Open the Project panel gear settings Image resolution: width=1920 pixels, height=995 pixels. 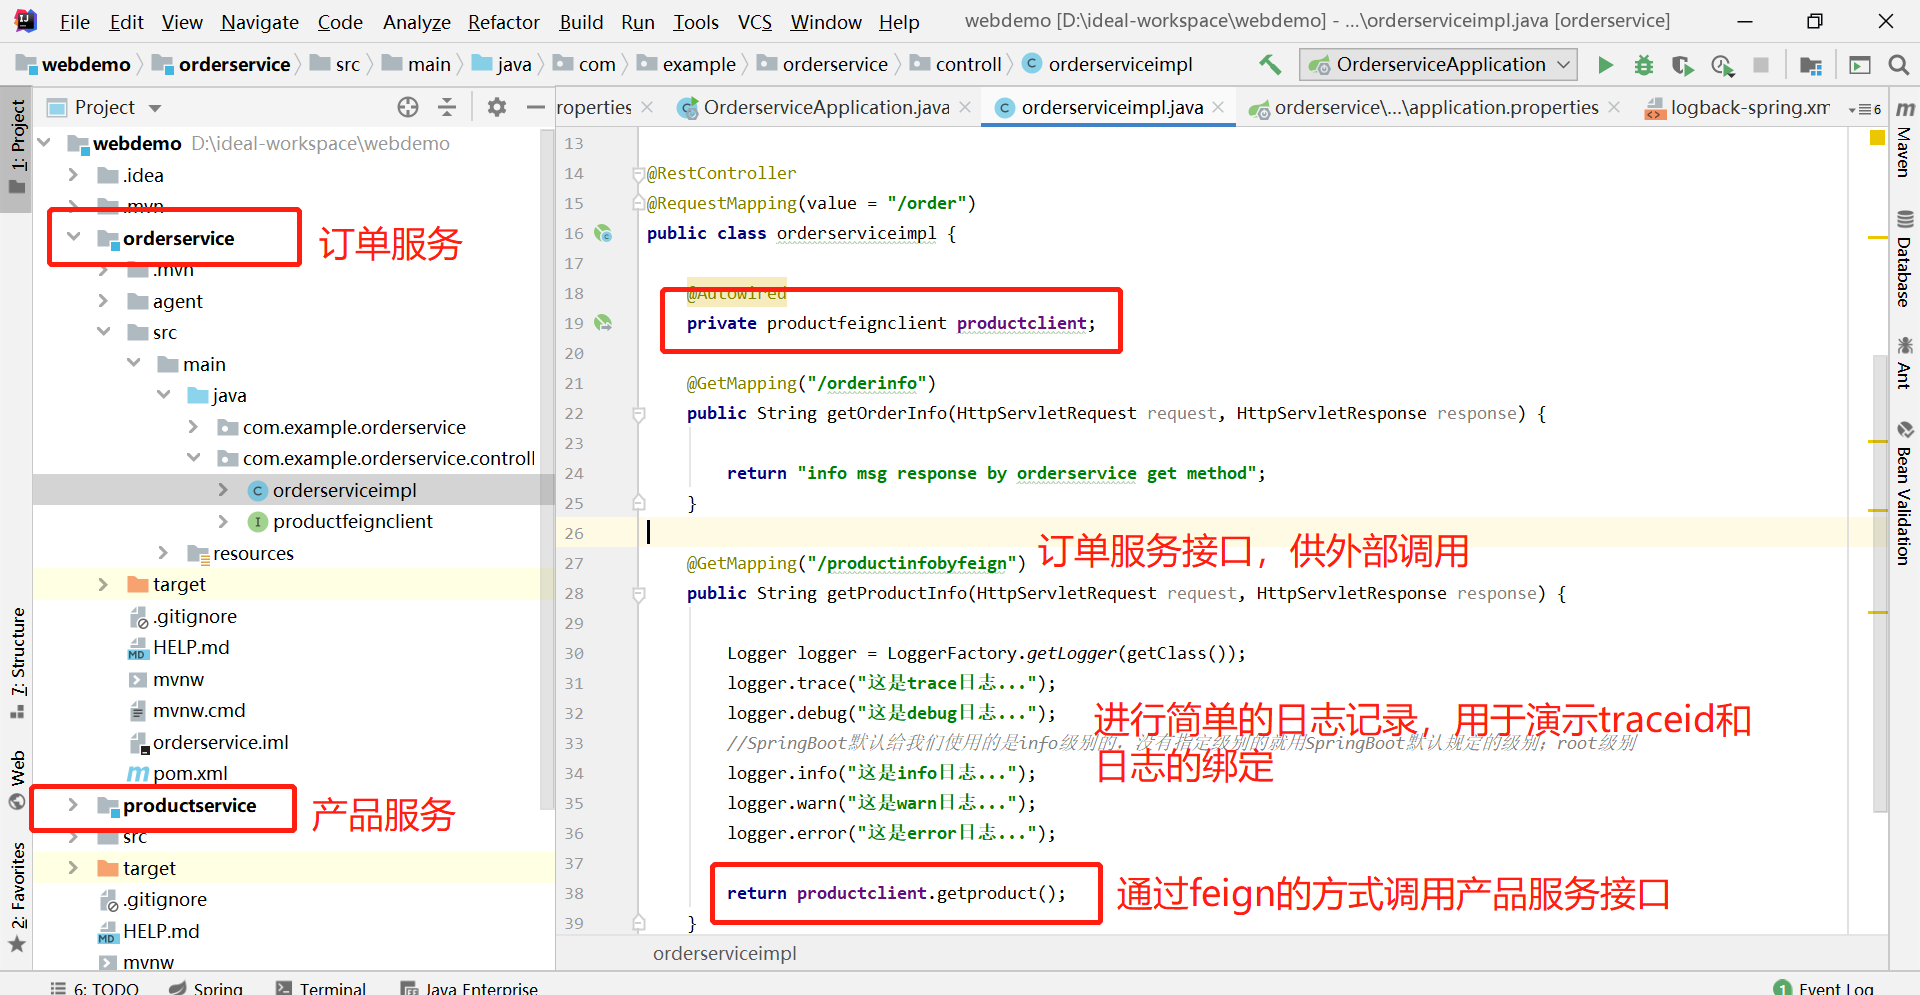[x=496, y=107]
